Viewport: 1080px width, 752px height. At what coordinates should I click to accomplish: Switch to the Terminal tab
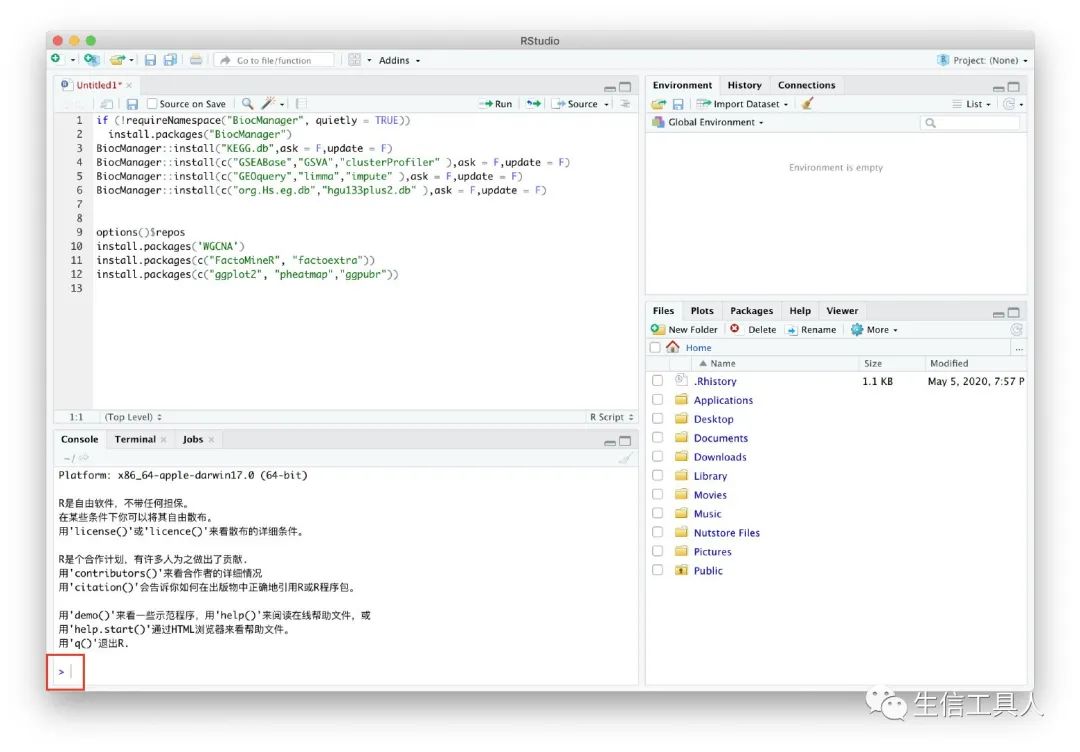pyautogui.click(x=135, y=439)
